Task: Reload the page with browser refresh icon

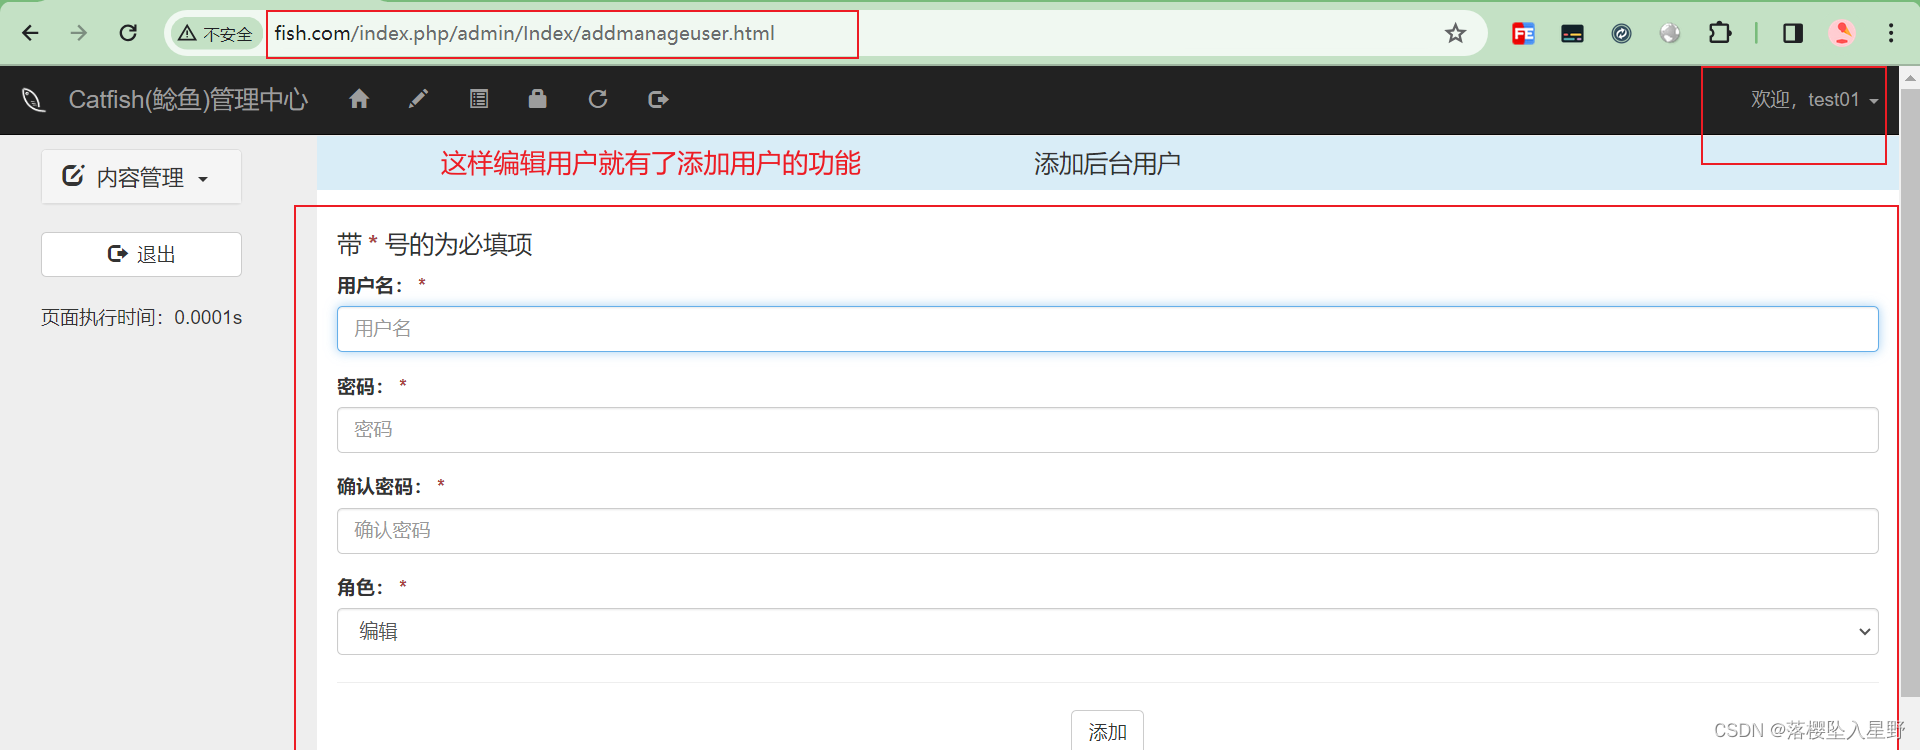Action: pos(128,33)
